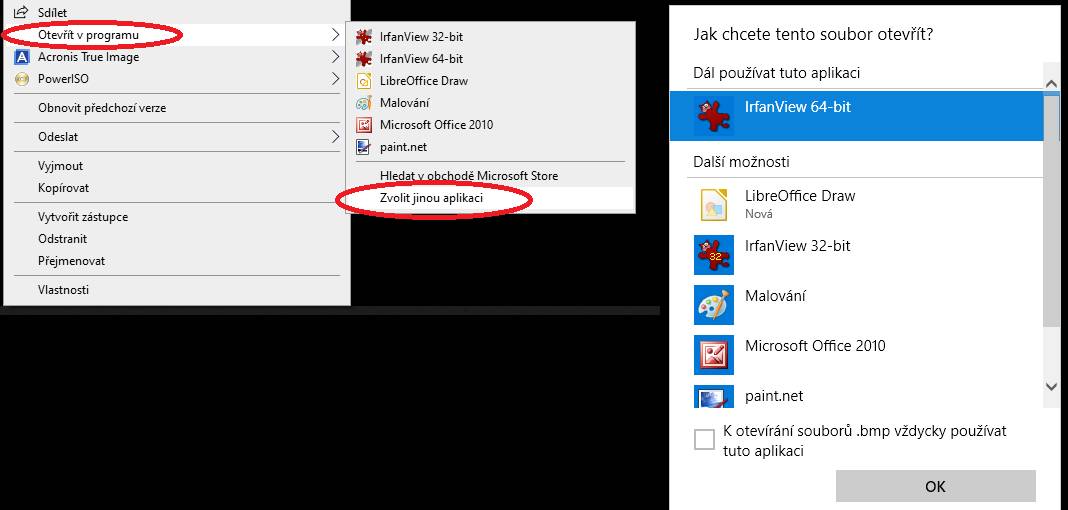
Task: Click Malování palette icon in submenu
Action: click(364, 103)
